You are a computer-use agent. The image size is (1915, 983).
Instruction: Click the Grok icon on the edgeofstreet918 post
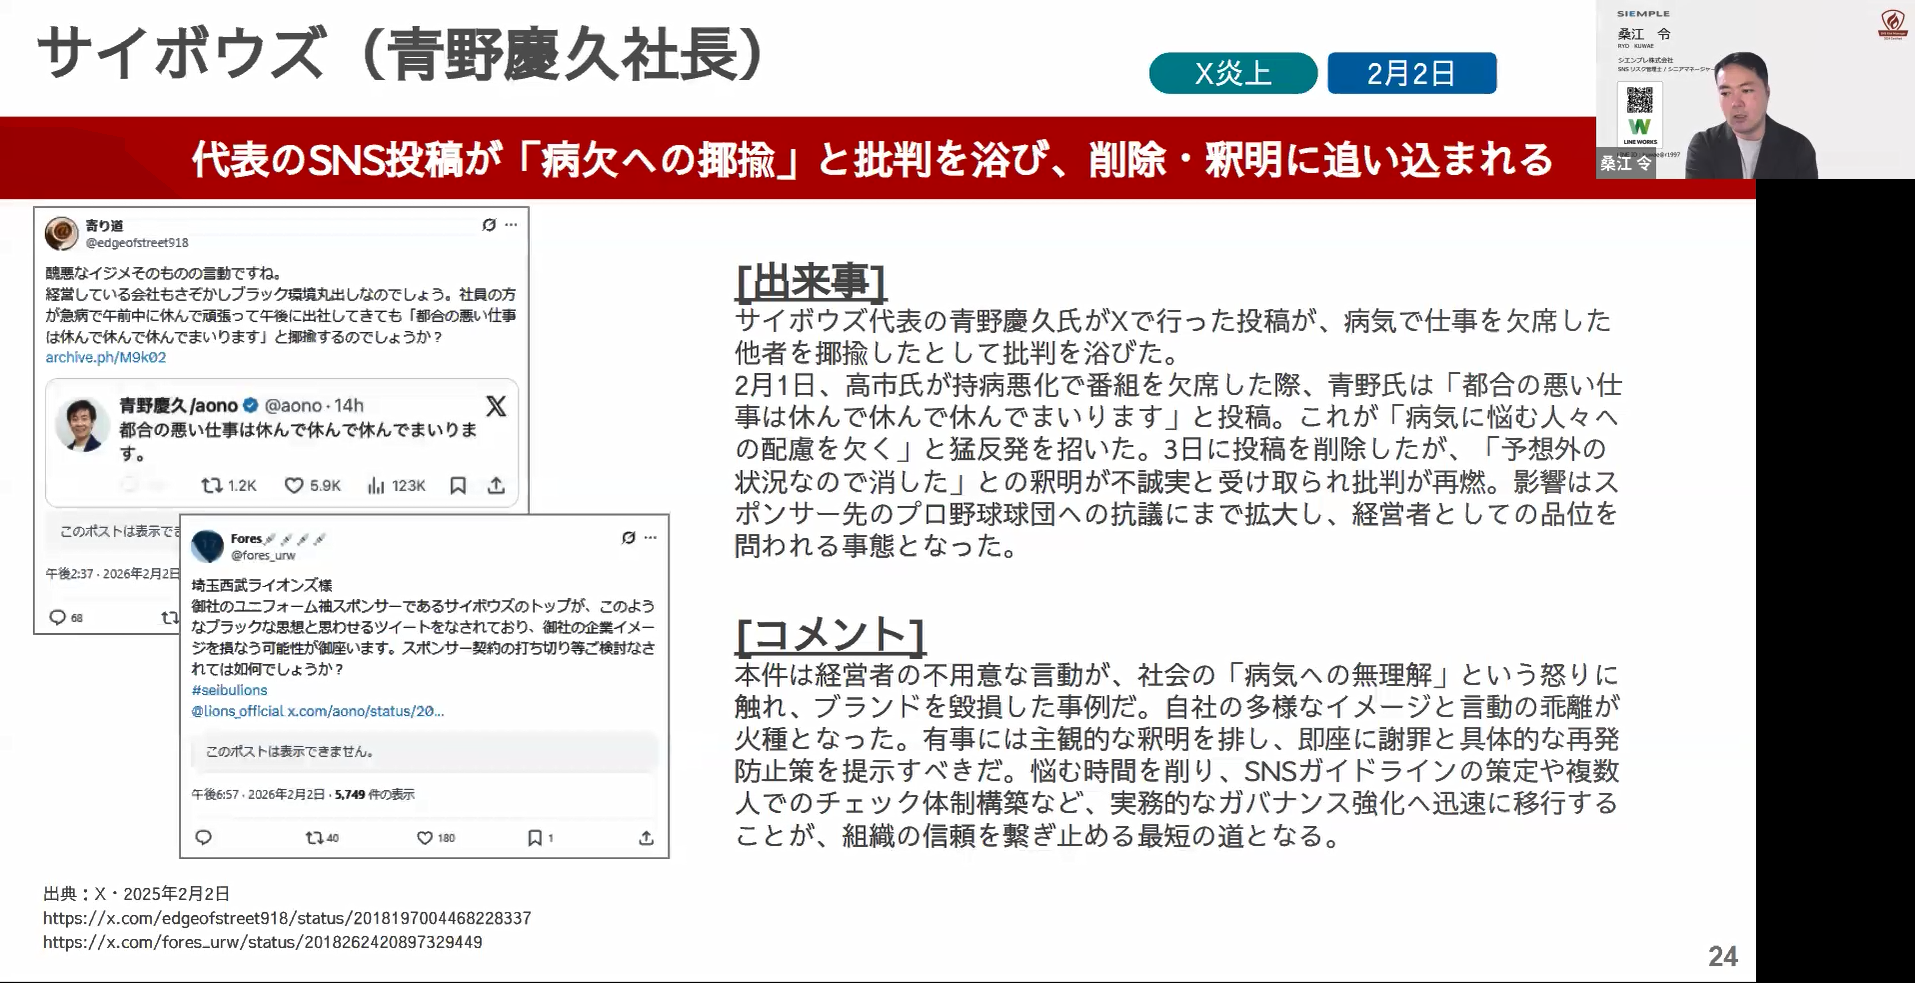(x=488, y=225)
